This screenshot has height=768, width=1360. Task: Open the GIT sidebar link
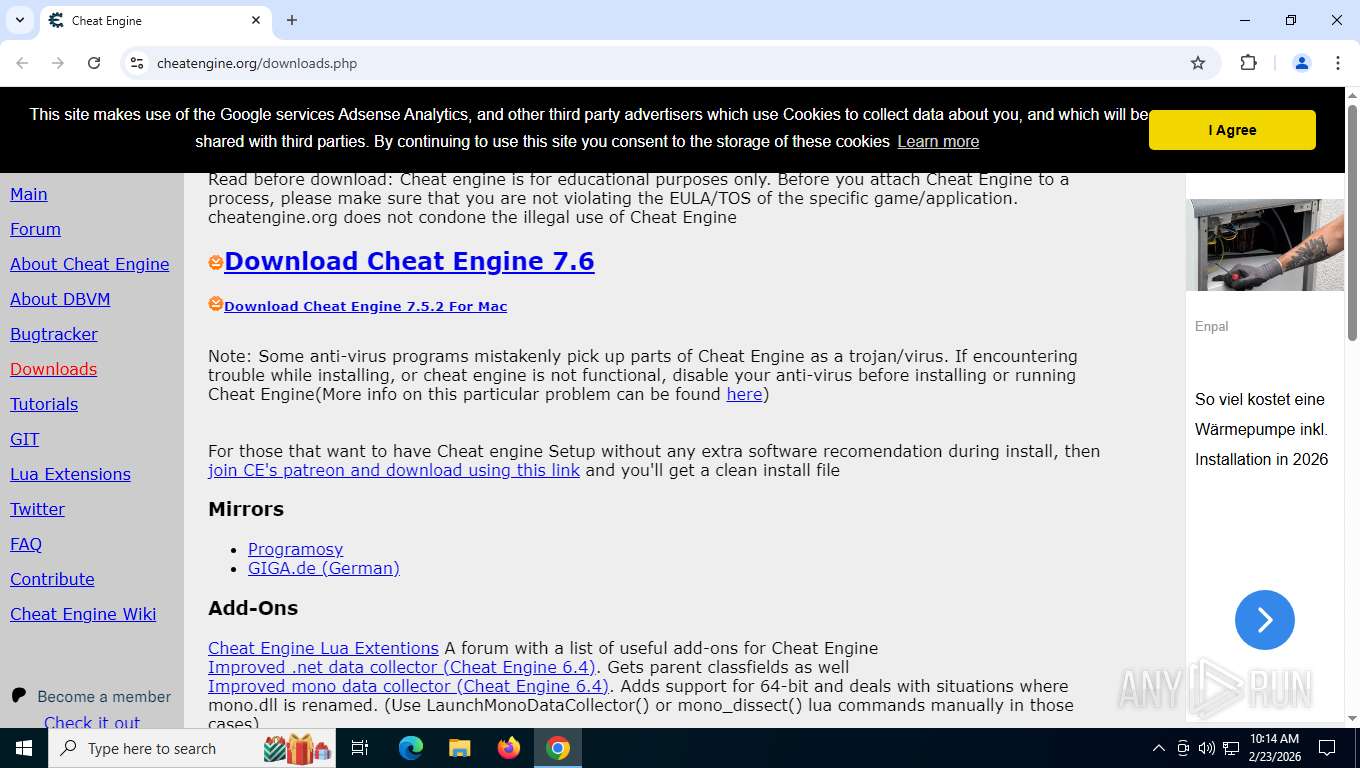(25, 439)
